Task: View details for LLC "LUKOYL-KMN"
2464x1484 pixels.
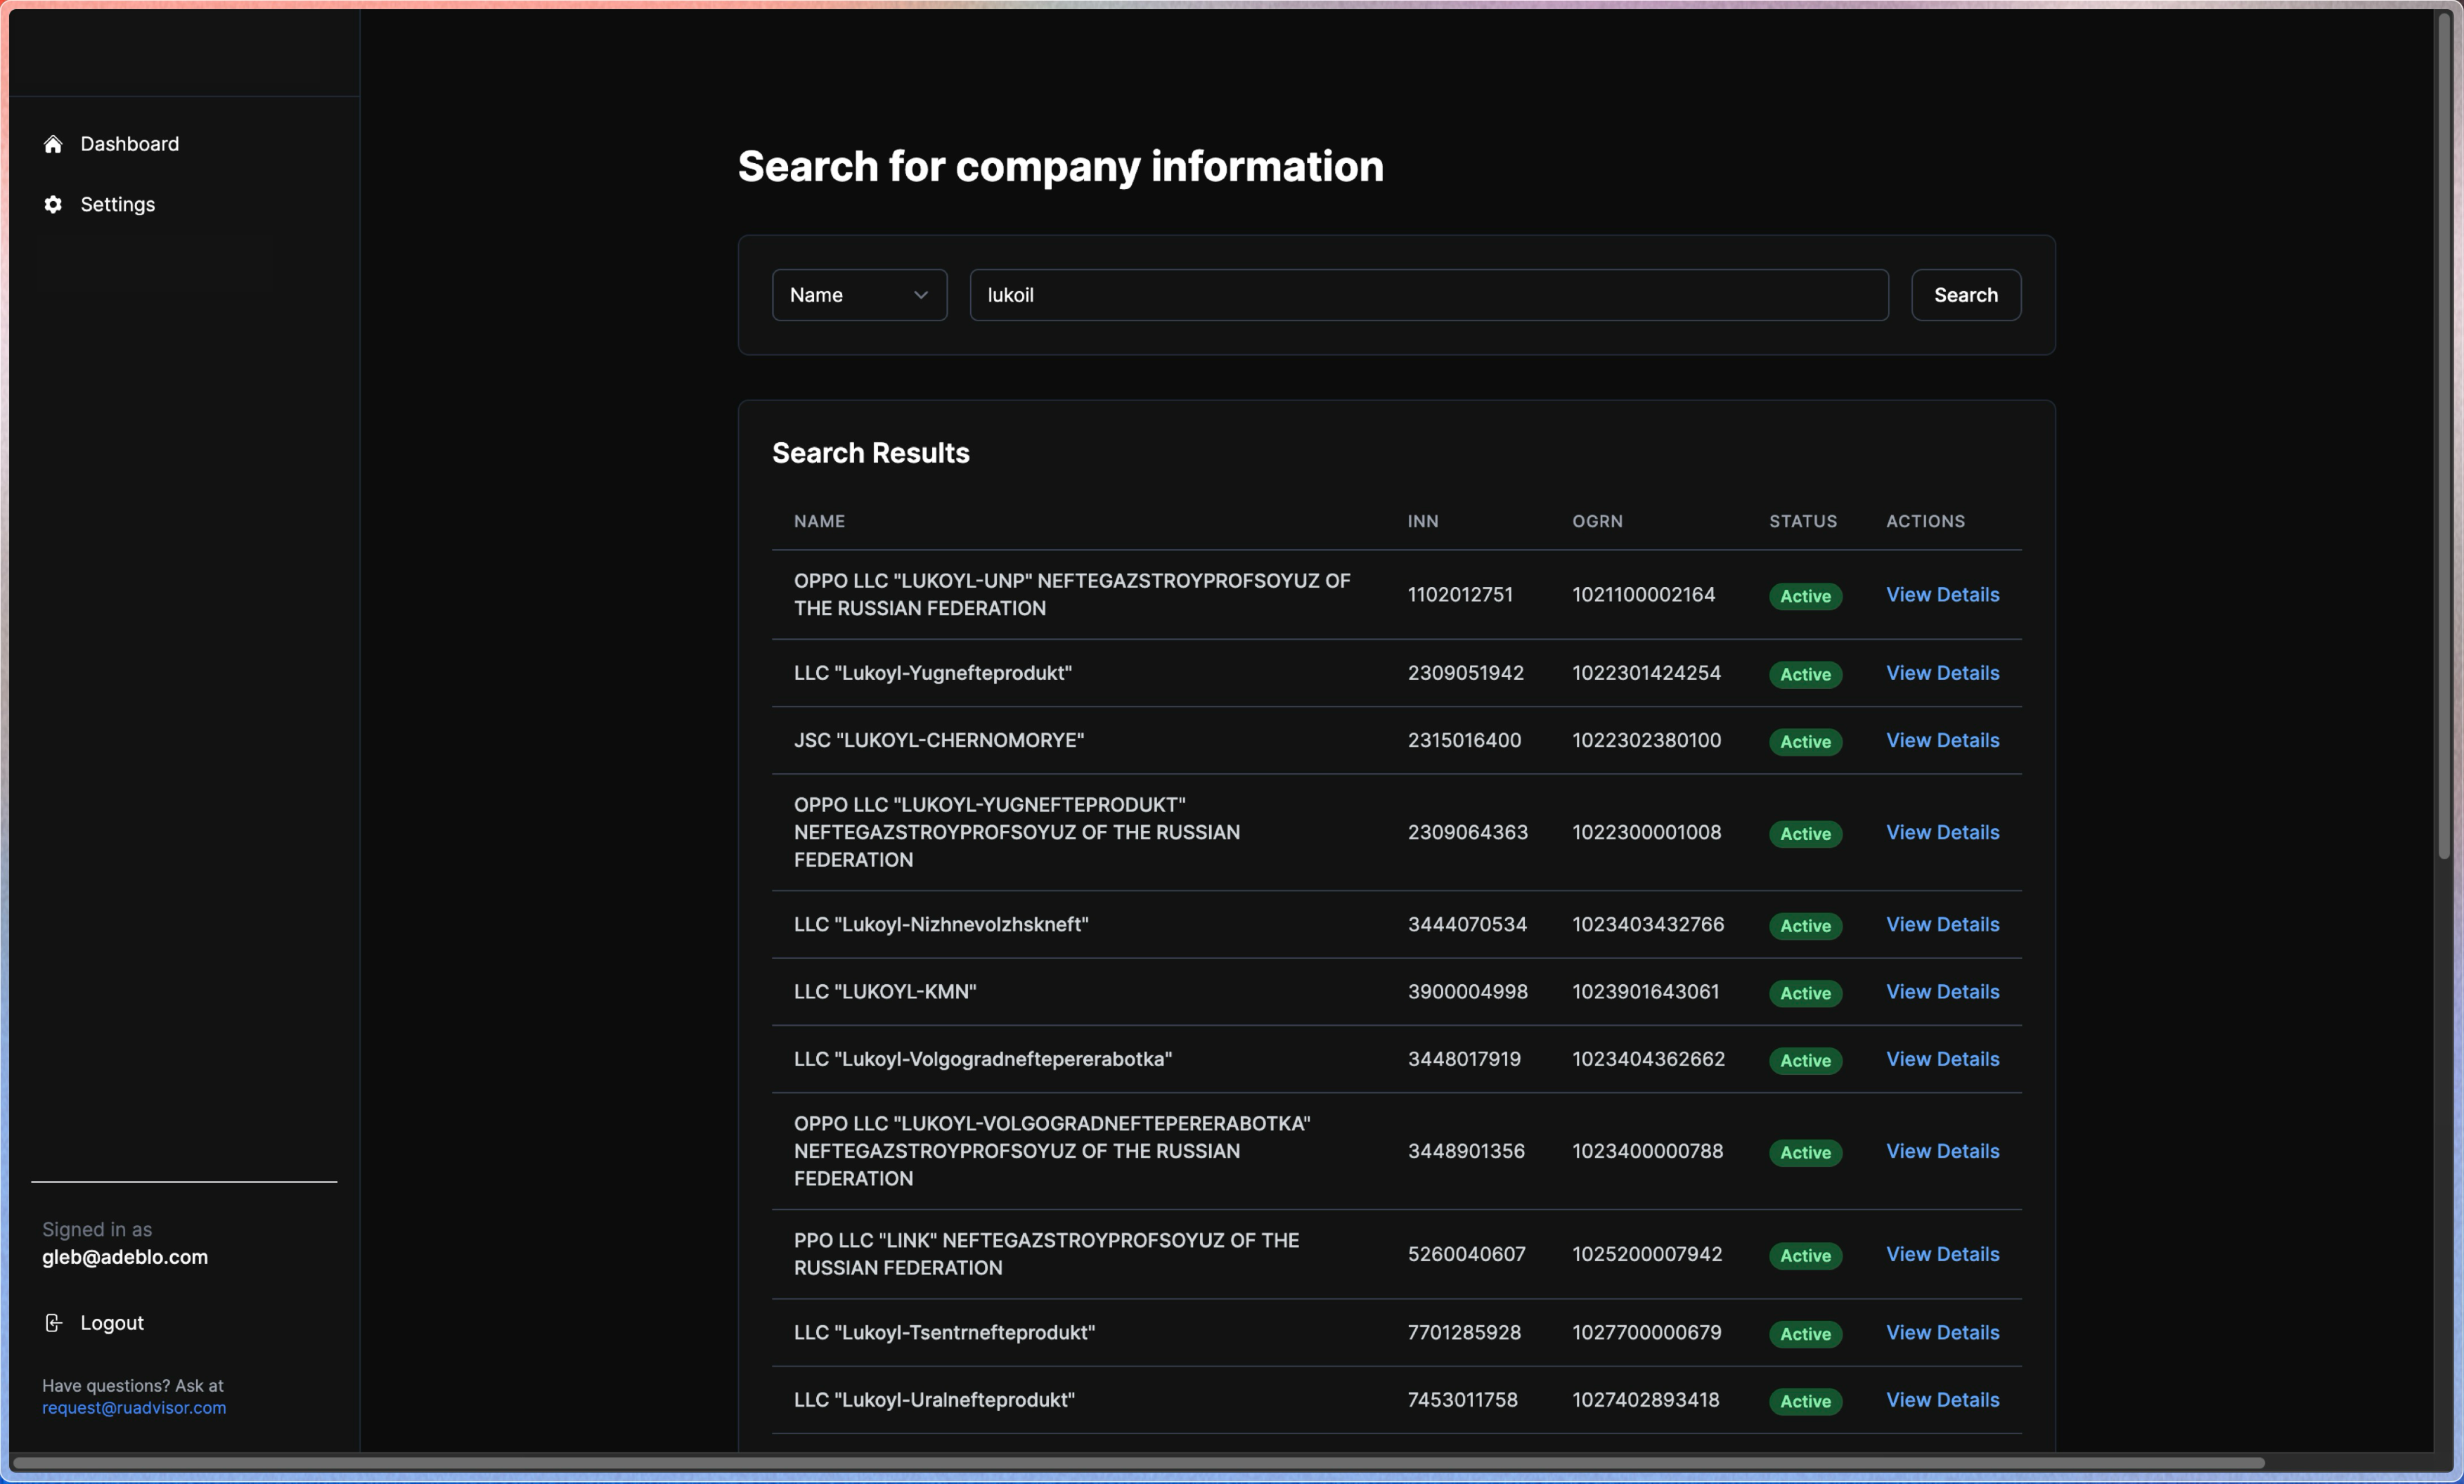Action: pos(1941,992)
